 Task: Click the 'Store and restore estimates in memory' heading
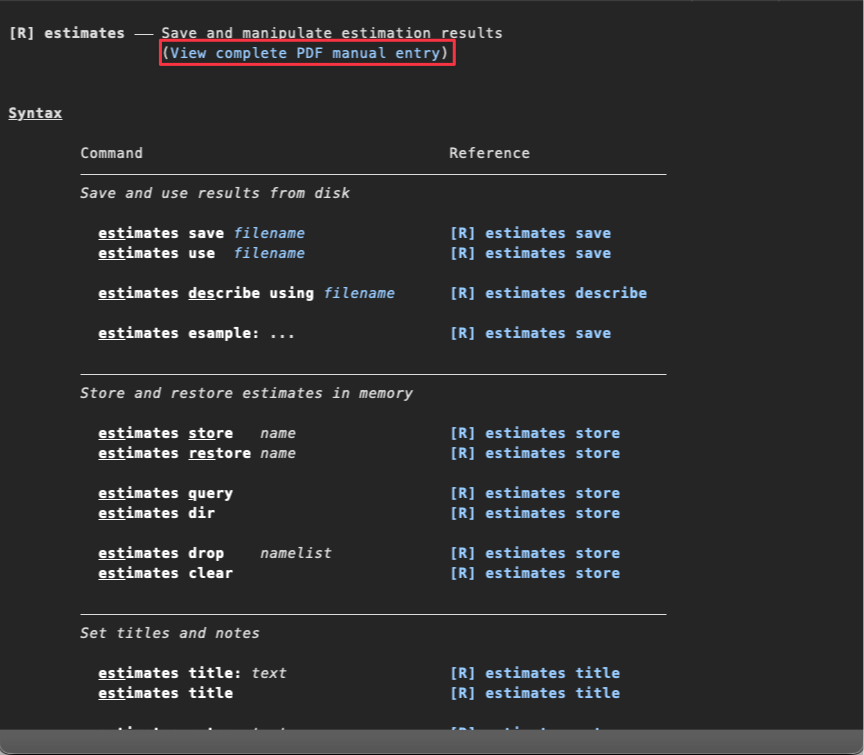[246, 393]
